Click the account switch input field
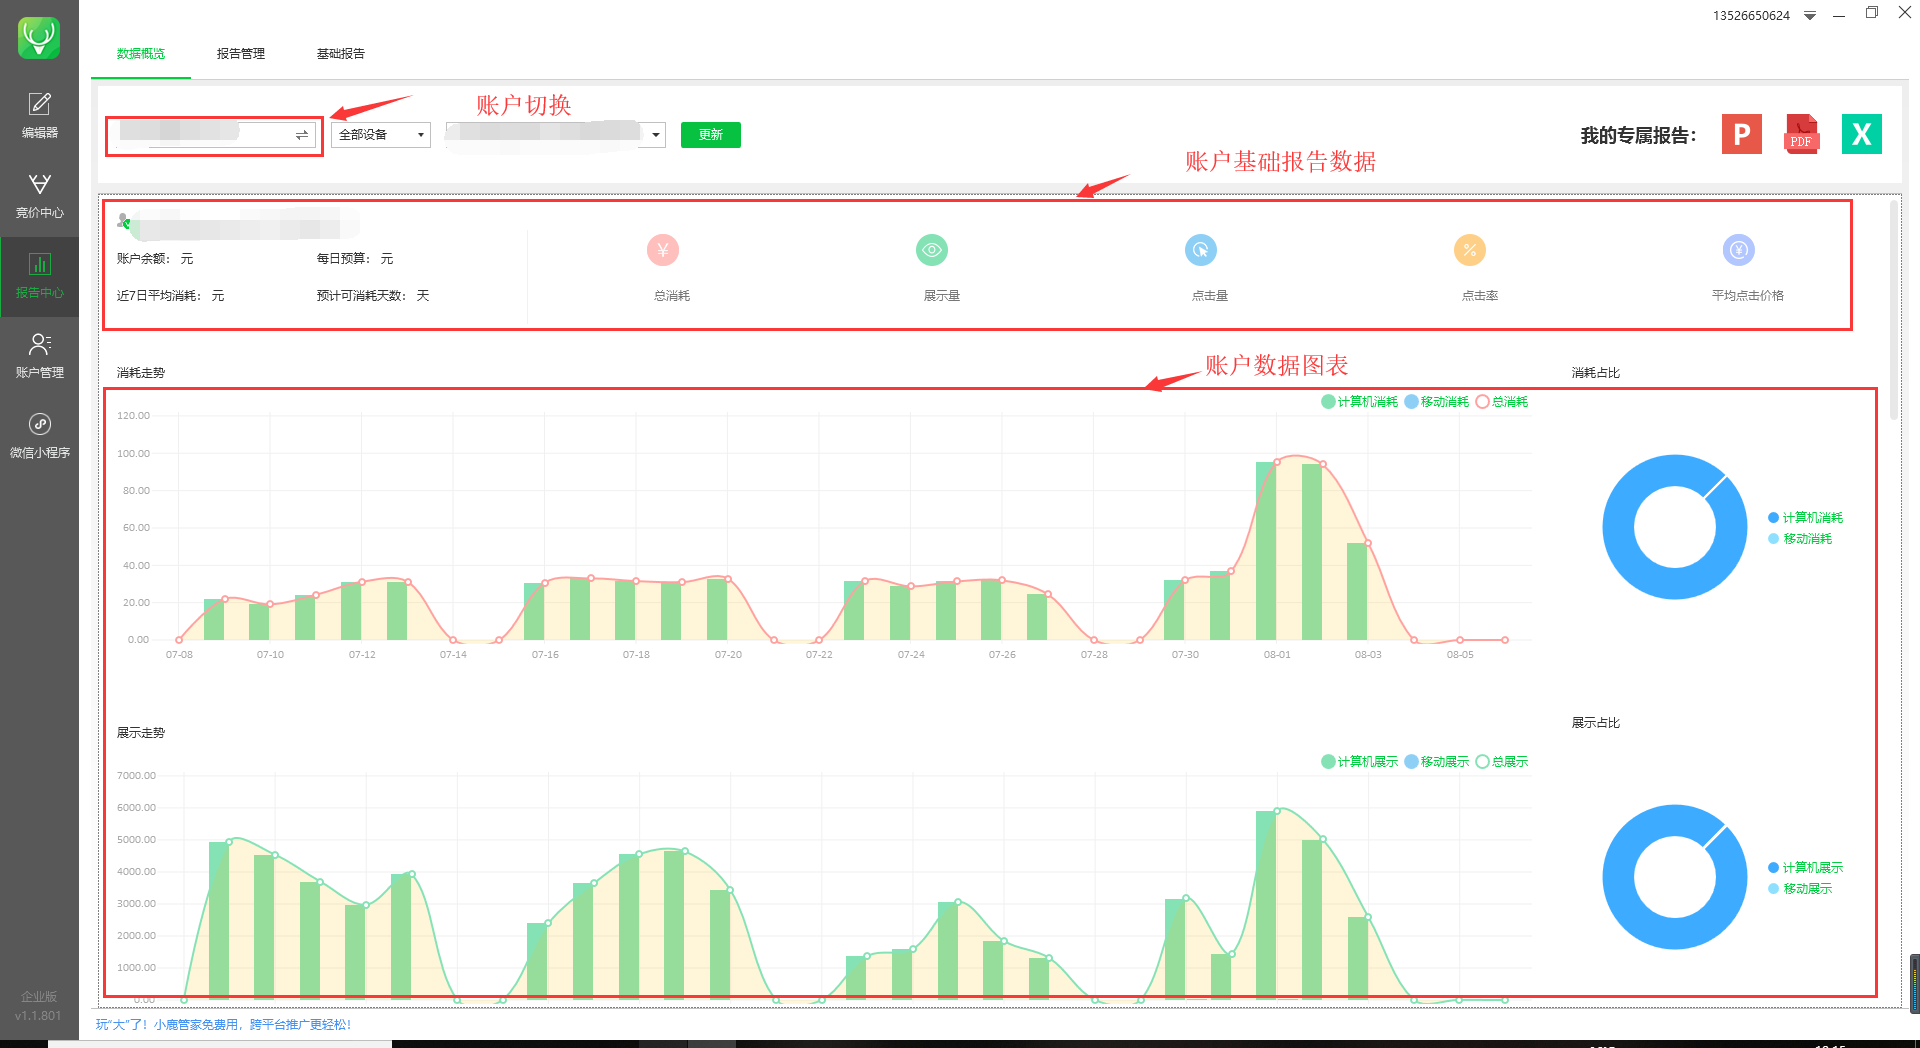 214,135
